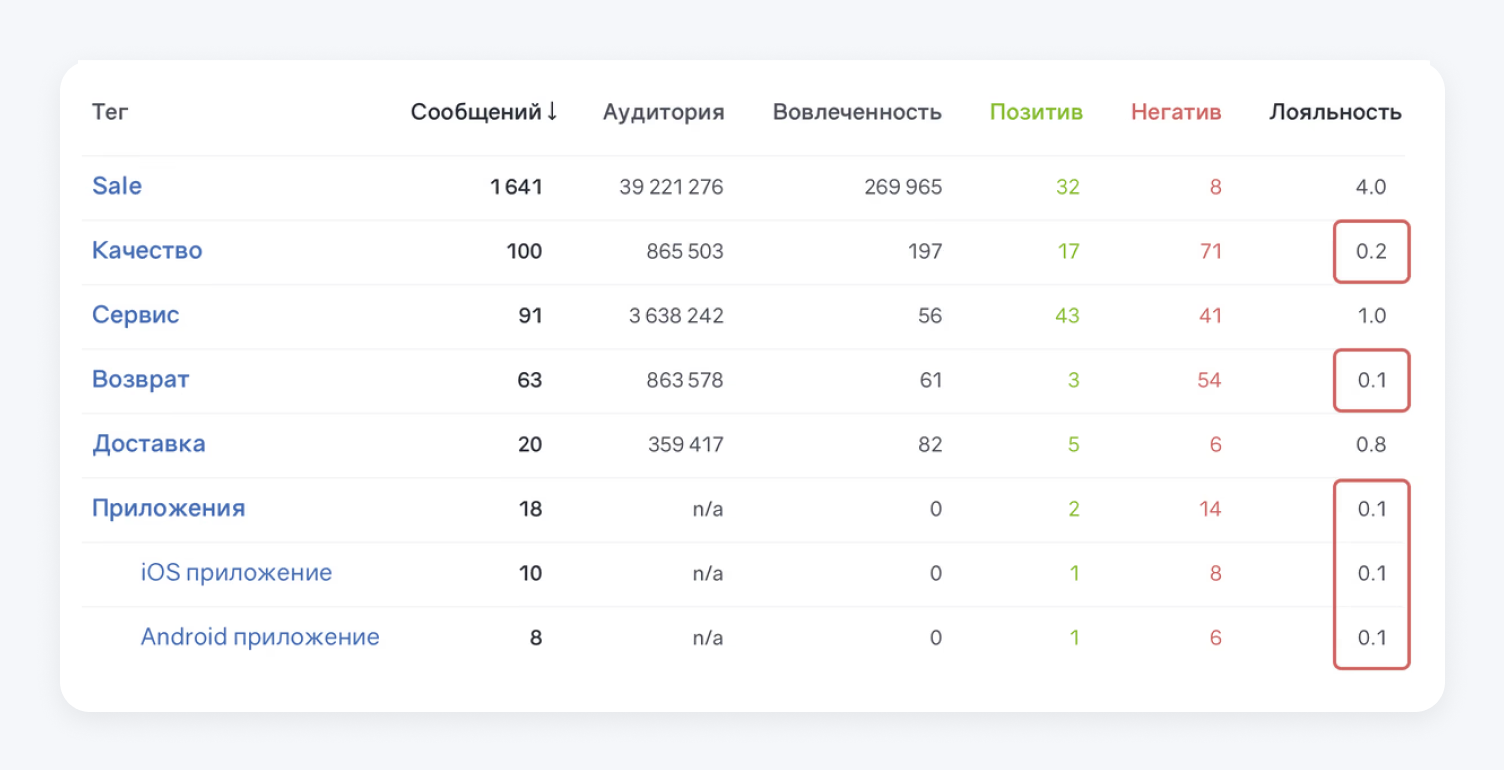Sort by the Негатив column header
Image resolution: width=1504 pixels, height=770 pixels.
point(1176,112)
